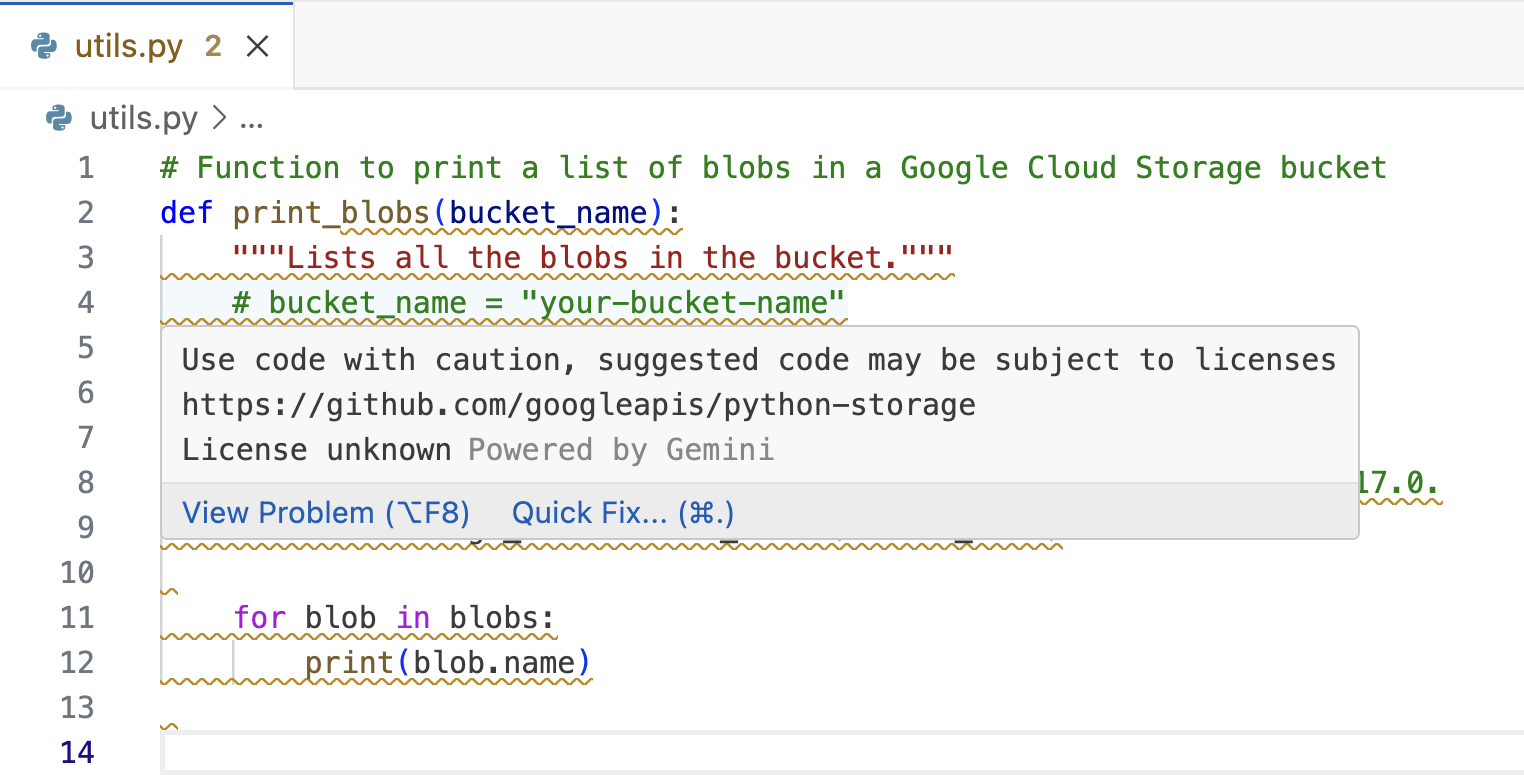Screen dimensions: 1524x782
Task: Open the googleapis python-storage GitHub URL
Action: [578, 405]
